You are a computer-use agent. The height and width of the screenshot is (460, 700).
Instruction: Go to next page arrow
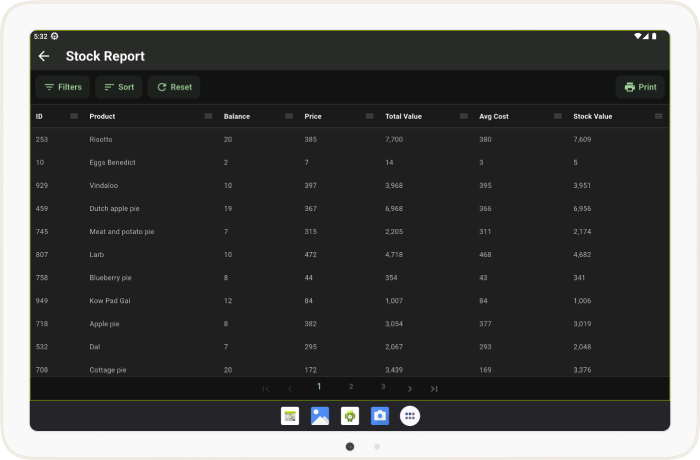click(410, 389)
